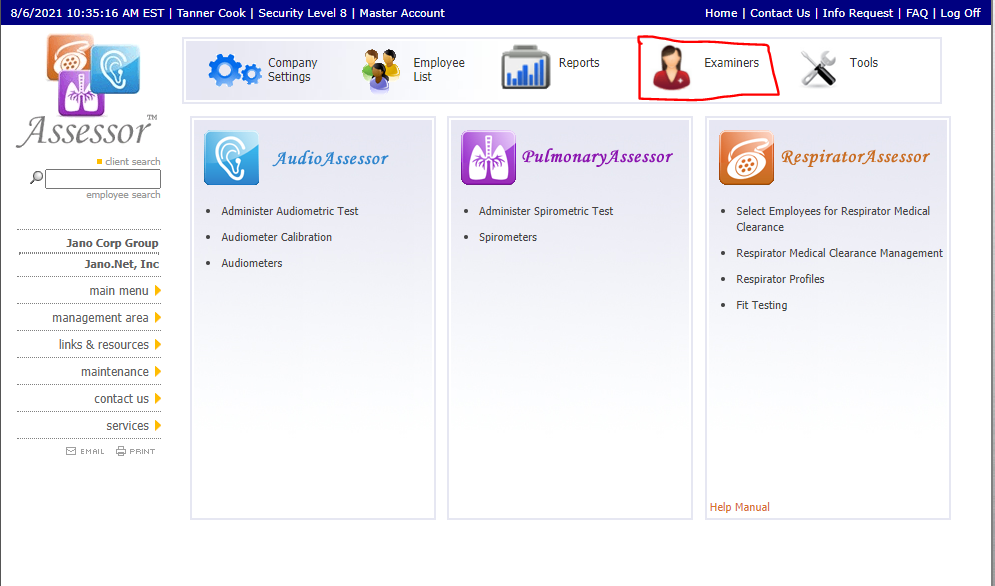
Task: Open Fit Testing link
Action: [x=761, y=305]
